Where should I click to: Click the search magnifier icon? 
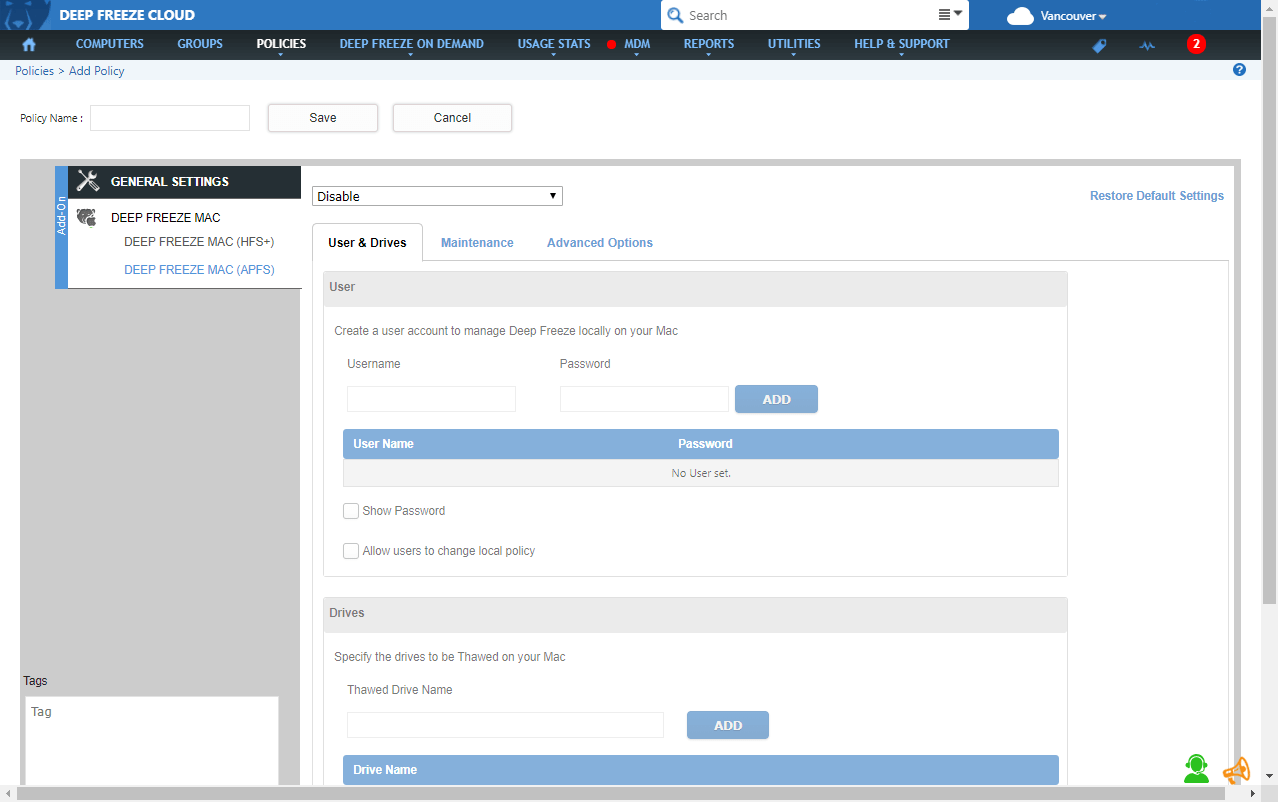pos(675,15)
